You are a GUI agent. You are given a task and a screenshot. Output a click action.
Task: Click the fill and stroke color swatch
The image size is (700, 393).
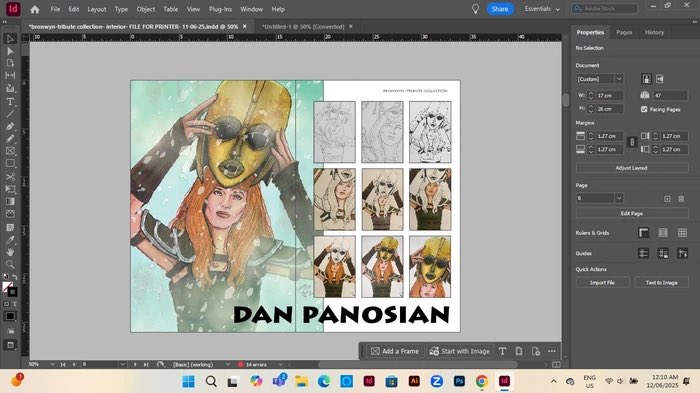[10, 289]
